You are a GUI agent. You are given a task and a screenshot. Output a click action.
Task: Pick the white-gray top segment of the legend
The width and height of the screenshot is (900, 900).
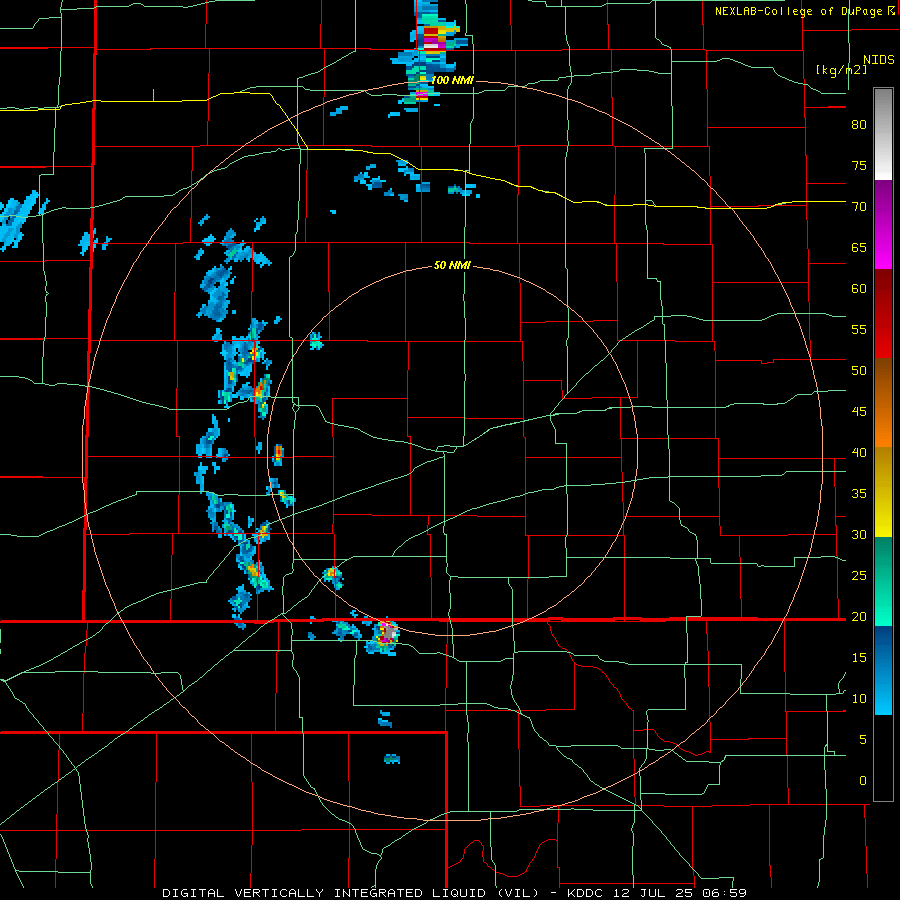tap(883, 134)
